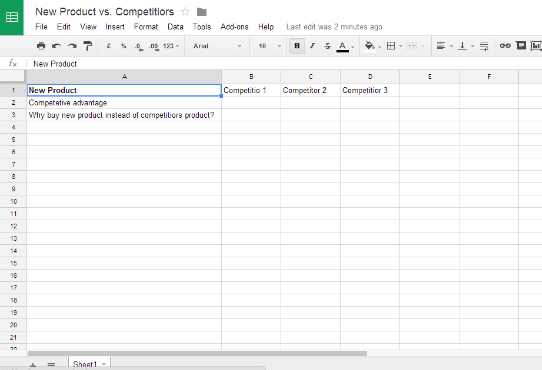Increase decimal places
Image resolution: width=542 pixels, height=370 pixels.
pyautogui.click(x=154, y=46)
